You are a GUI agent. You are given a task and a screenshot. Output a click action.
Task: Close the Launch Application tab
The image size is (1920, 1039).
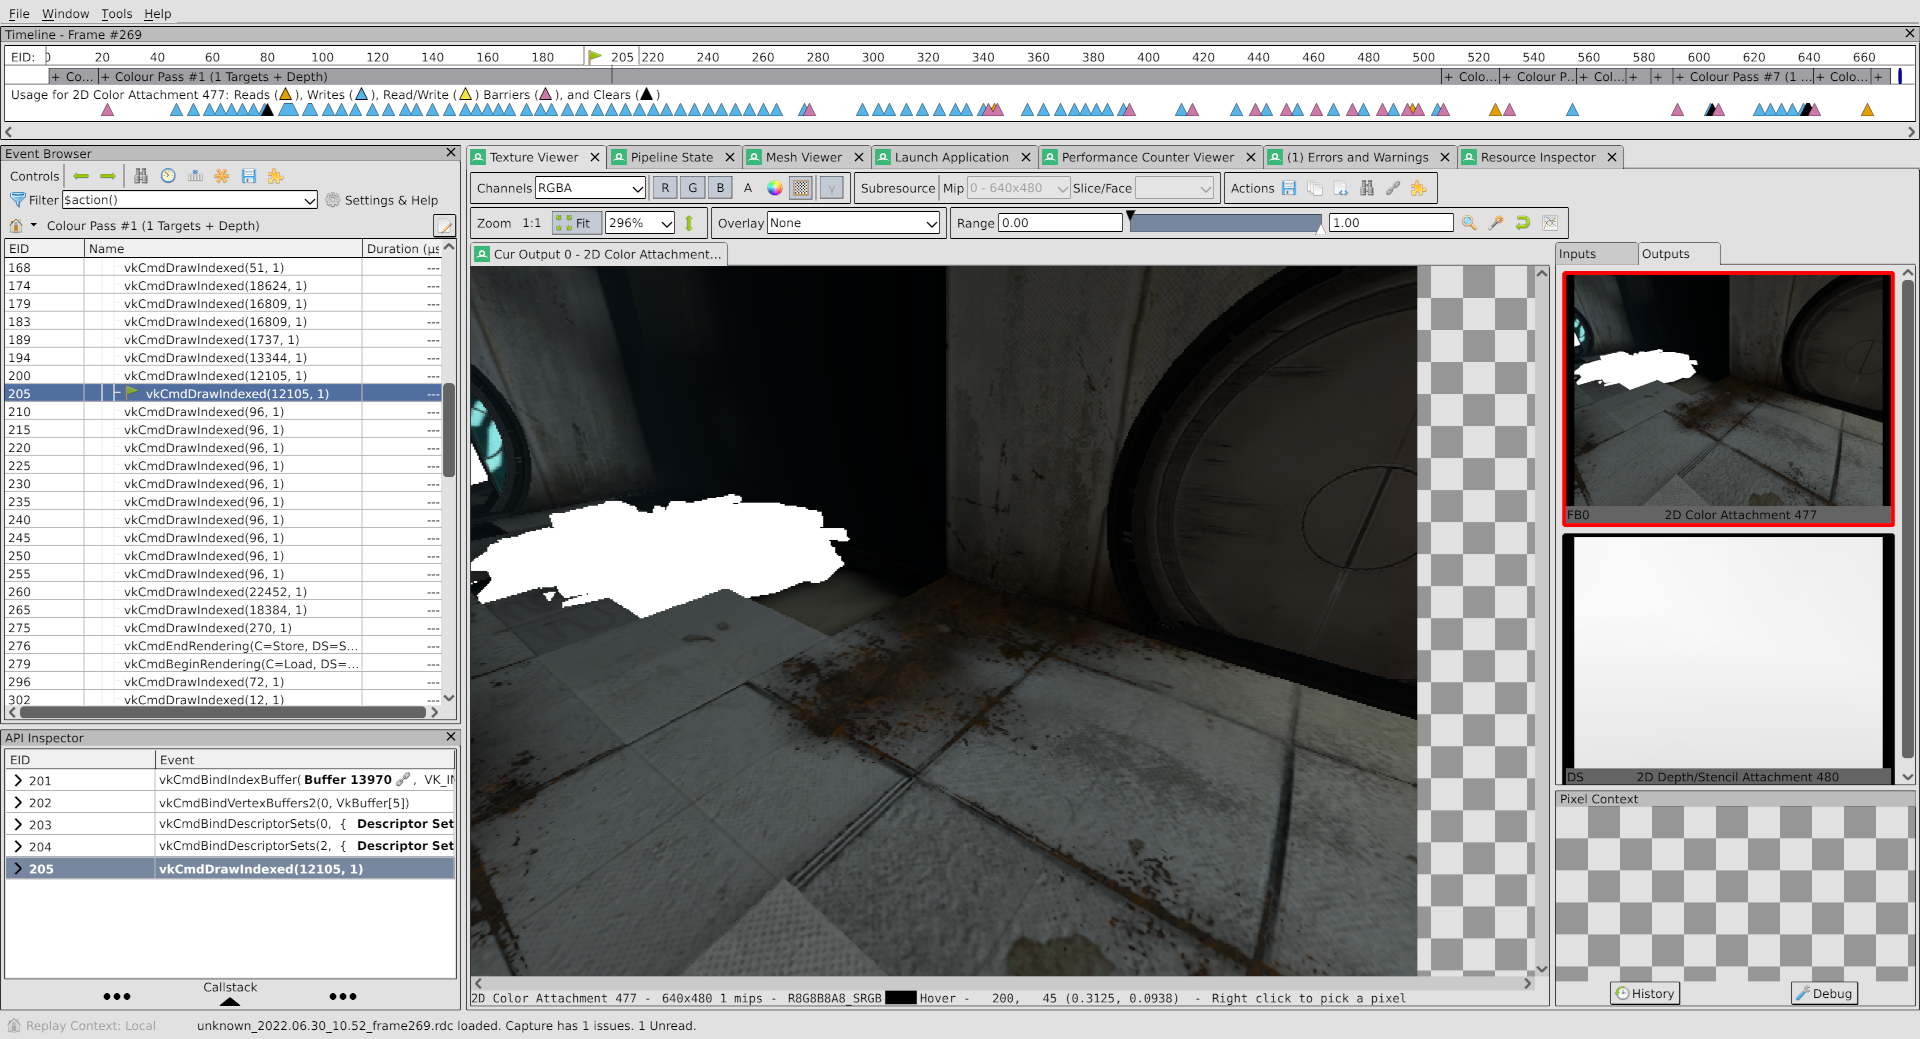(1026, 157)
